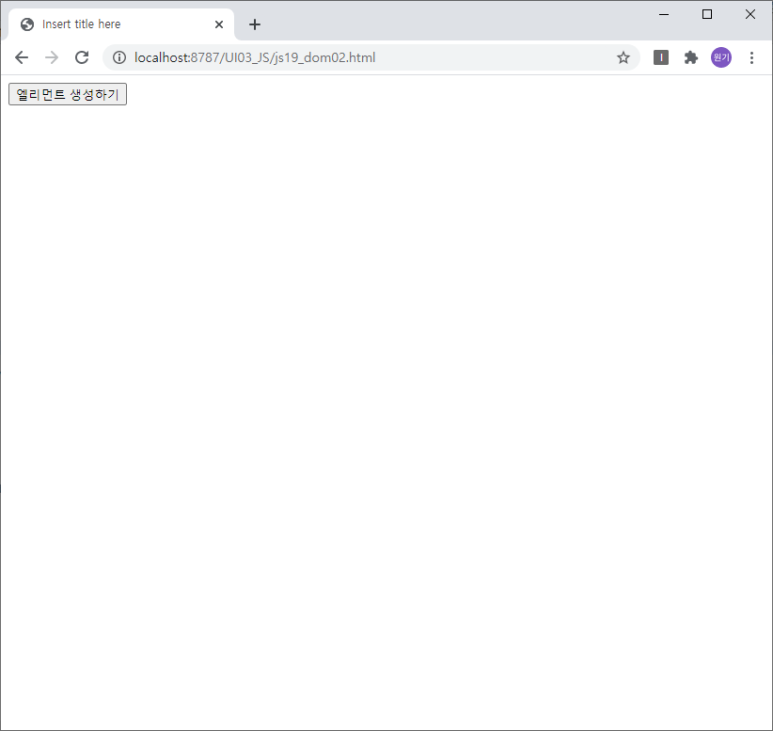The height and width of the screenshot is (731, 773).
Task: Open the dark square extension icon
Action: point(661,58)
